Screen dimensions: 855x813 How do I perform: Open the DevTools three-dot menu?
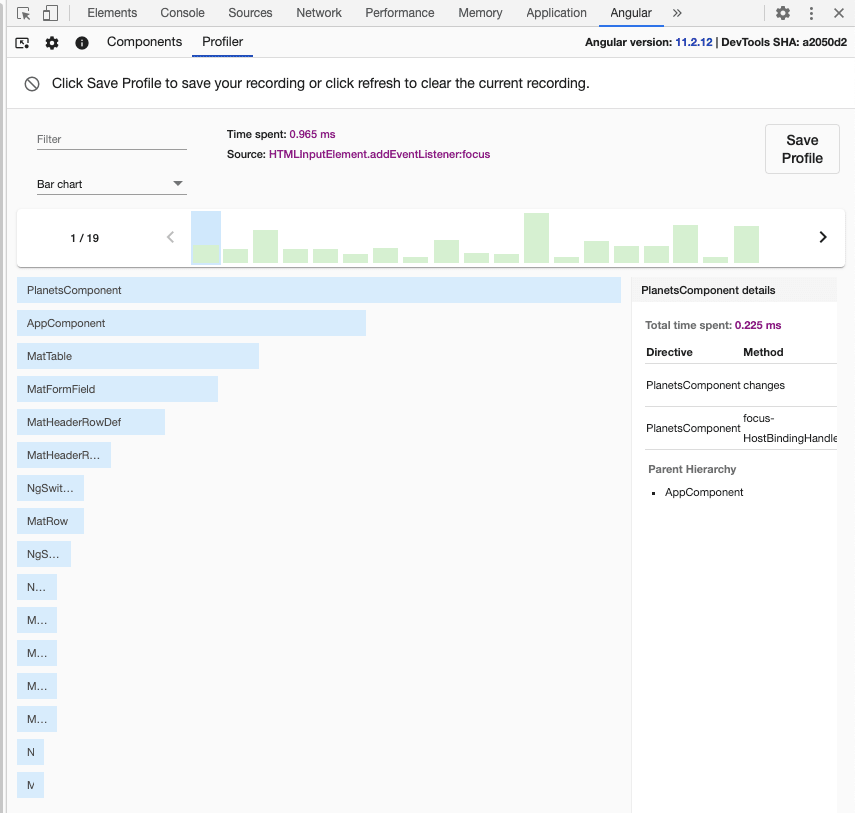coord(811,13)
